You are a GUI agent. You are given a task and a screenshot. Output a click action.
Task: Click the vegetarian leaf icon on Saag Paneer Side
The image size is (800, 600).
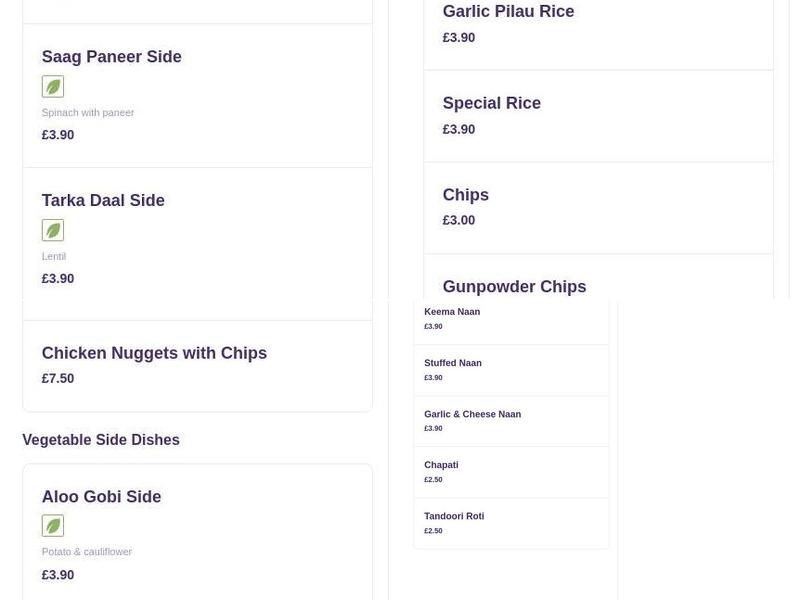[52, 86]
